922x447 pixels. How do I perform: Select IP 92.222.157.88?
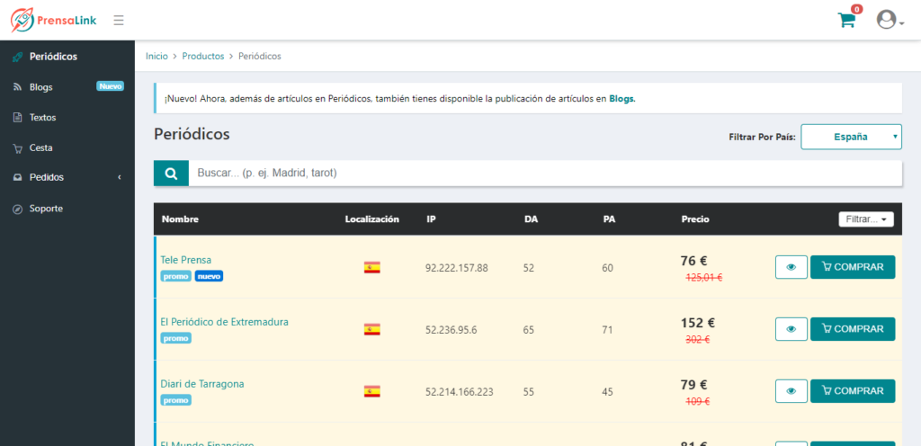457,268
